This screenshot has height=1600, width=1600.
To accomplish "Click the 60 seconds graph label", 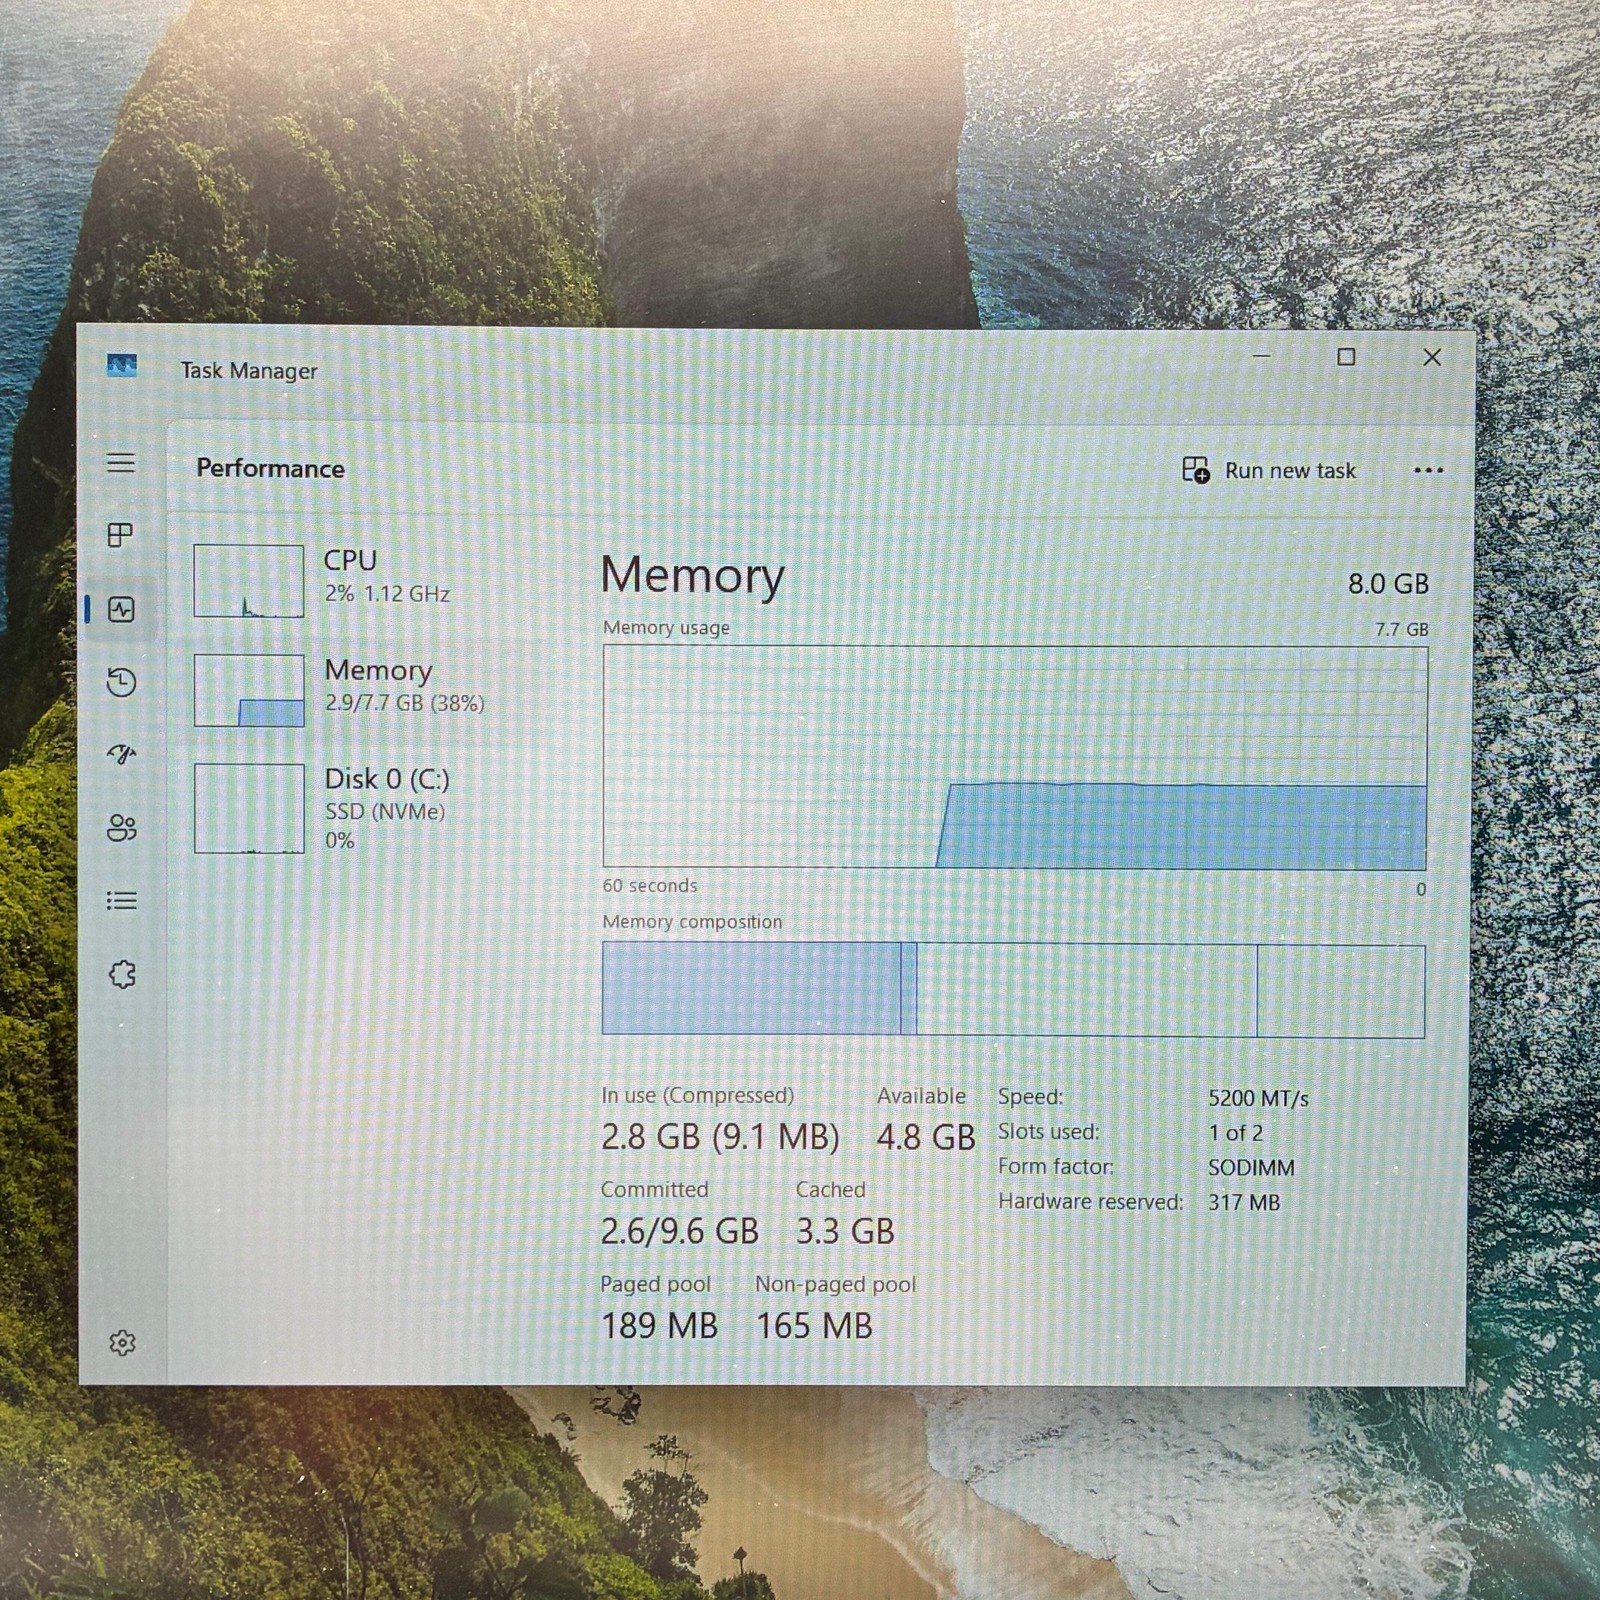I will tap(650, 885).
